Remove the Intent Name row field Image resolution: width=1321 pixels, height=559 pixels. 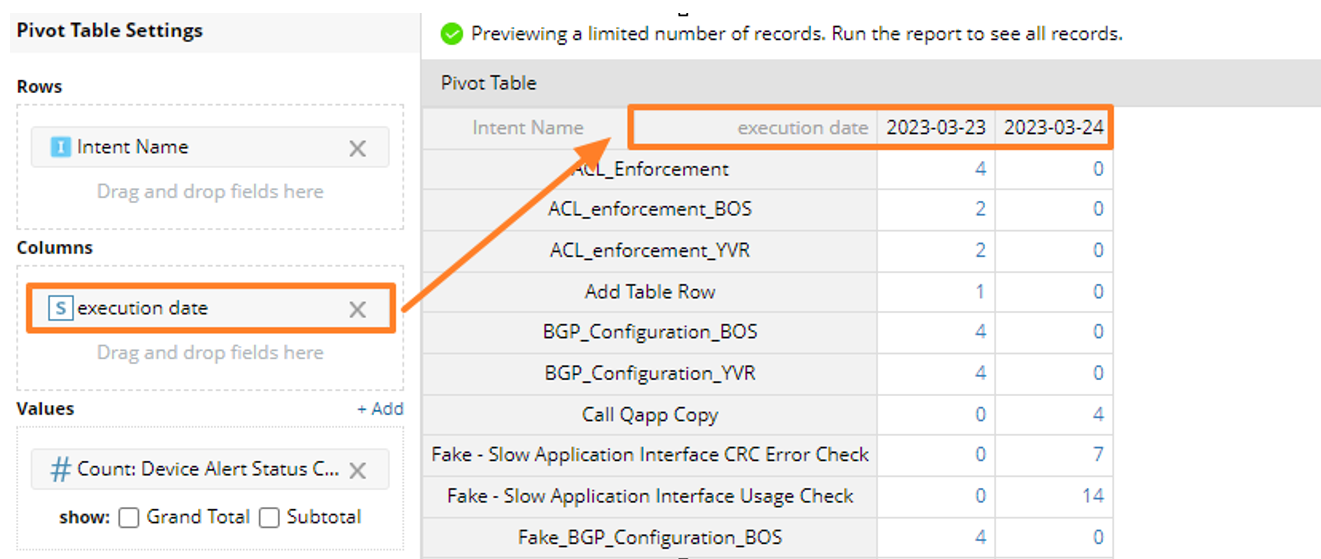357,148
